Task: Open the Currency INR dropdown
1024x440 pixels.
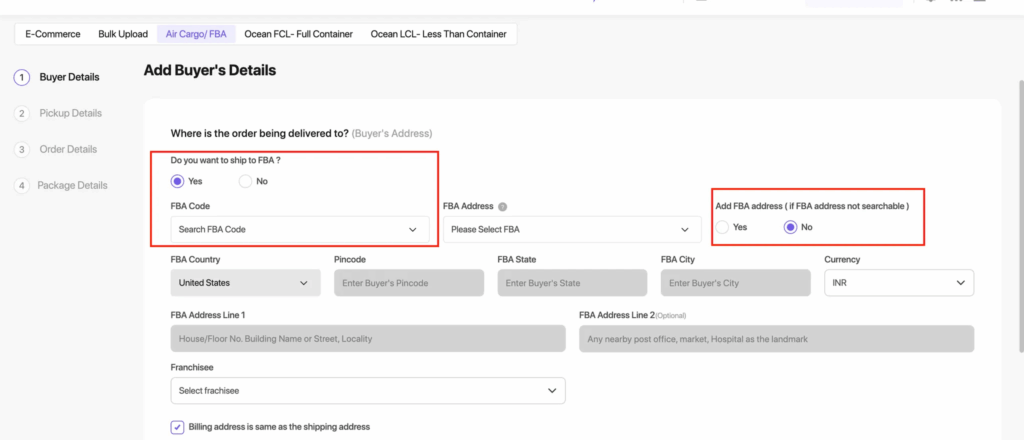Action: (x=898, y=283)
